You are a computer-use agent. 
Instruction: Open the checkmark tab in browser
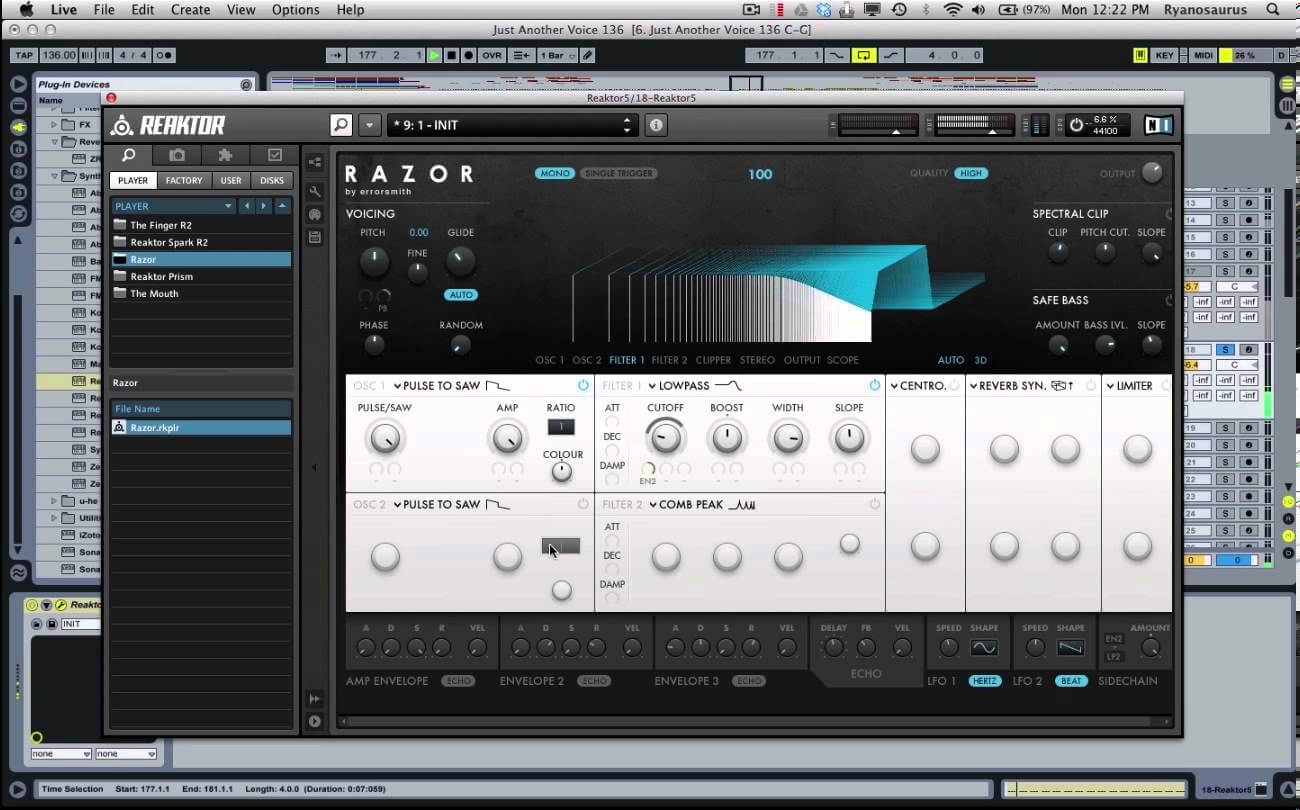click(274, 155)
